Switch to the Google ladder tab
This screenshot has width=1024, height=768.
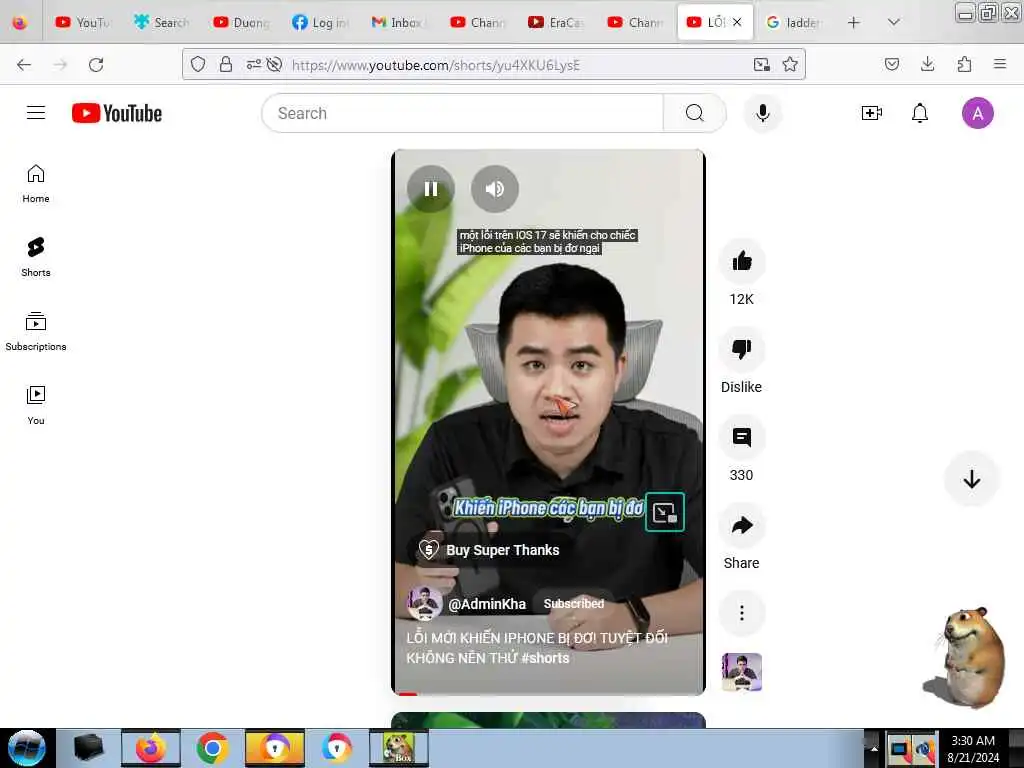pyautogui.click(x=794, y=22)
